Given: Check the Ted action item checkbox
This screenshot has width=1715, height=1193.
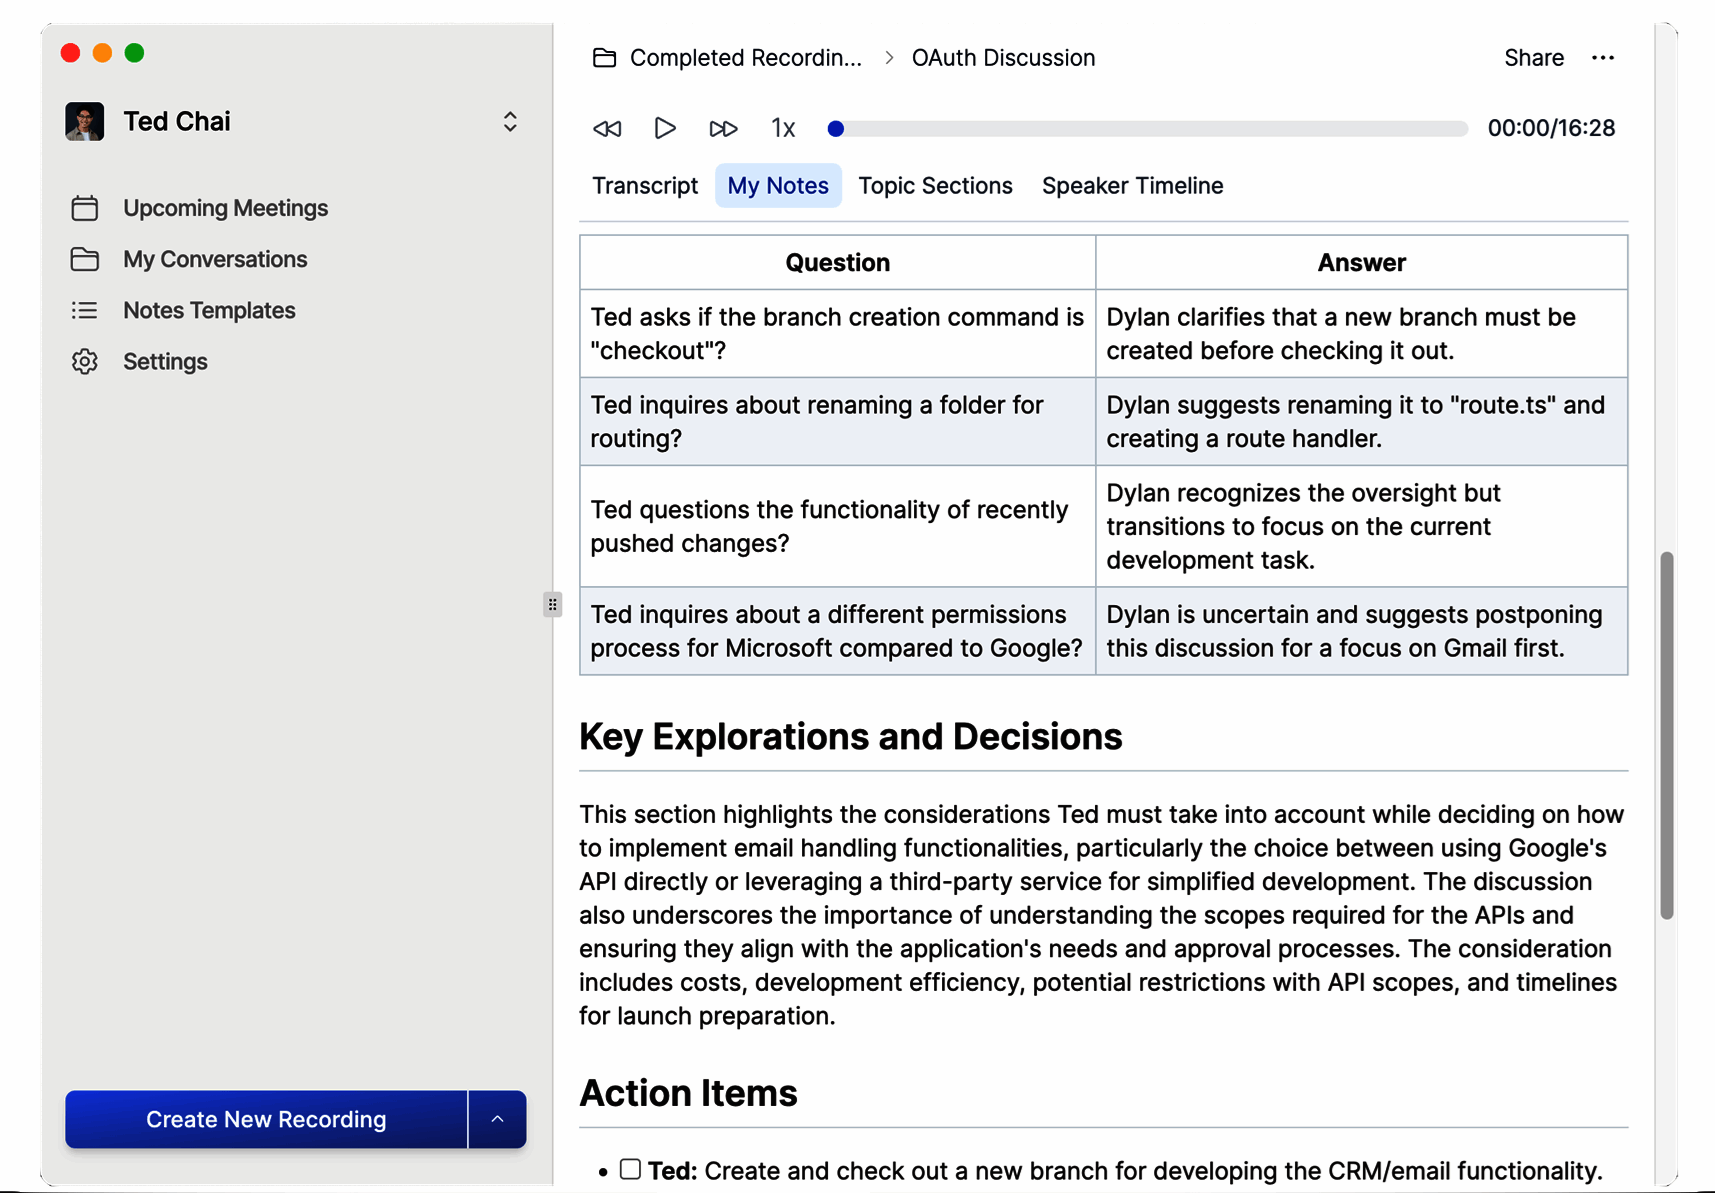Looking at the screenshot, I should [x=630, y=1169].
